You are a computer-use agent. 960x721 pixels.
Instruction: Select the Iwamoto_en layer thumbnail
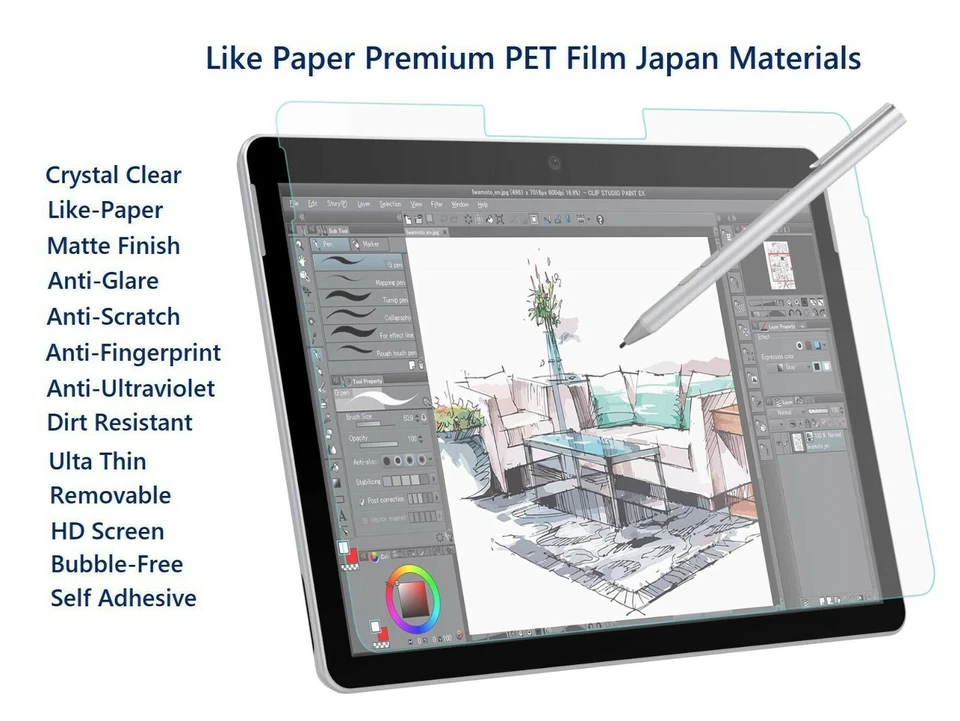click(799, 442)
